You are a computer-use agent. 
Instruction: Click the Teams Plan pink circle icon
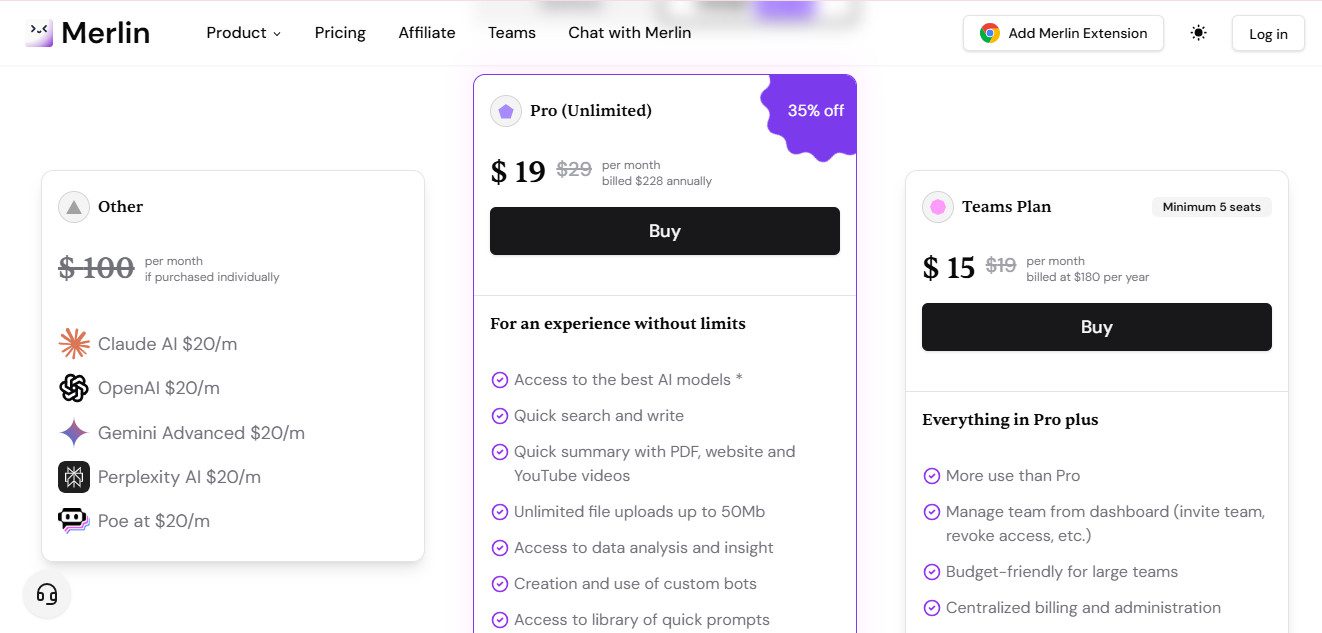pyautogui.click(x=937, y=206)
